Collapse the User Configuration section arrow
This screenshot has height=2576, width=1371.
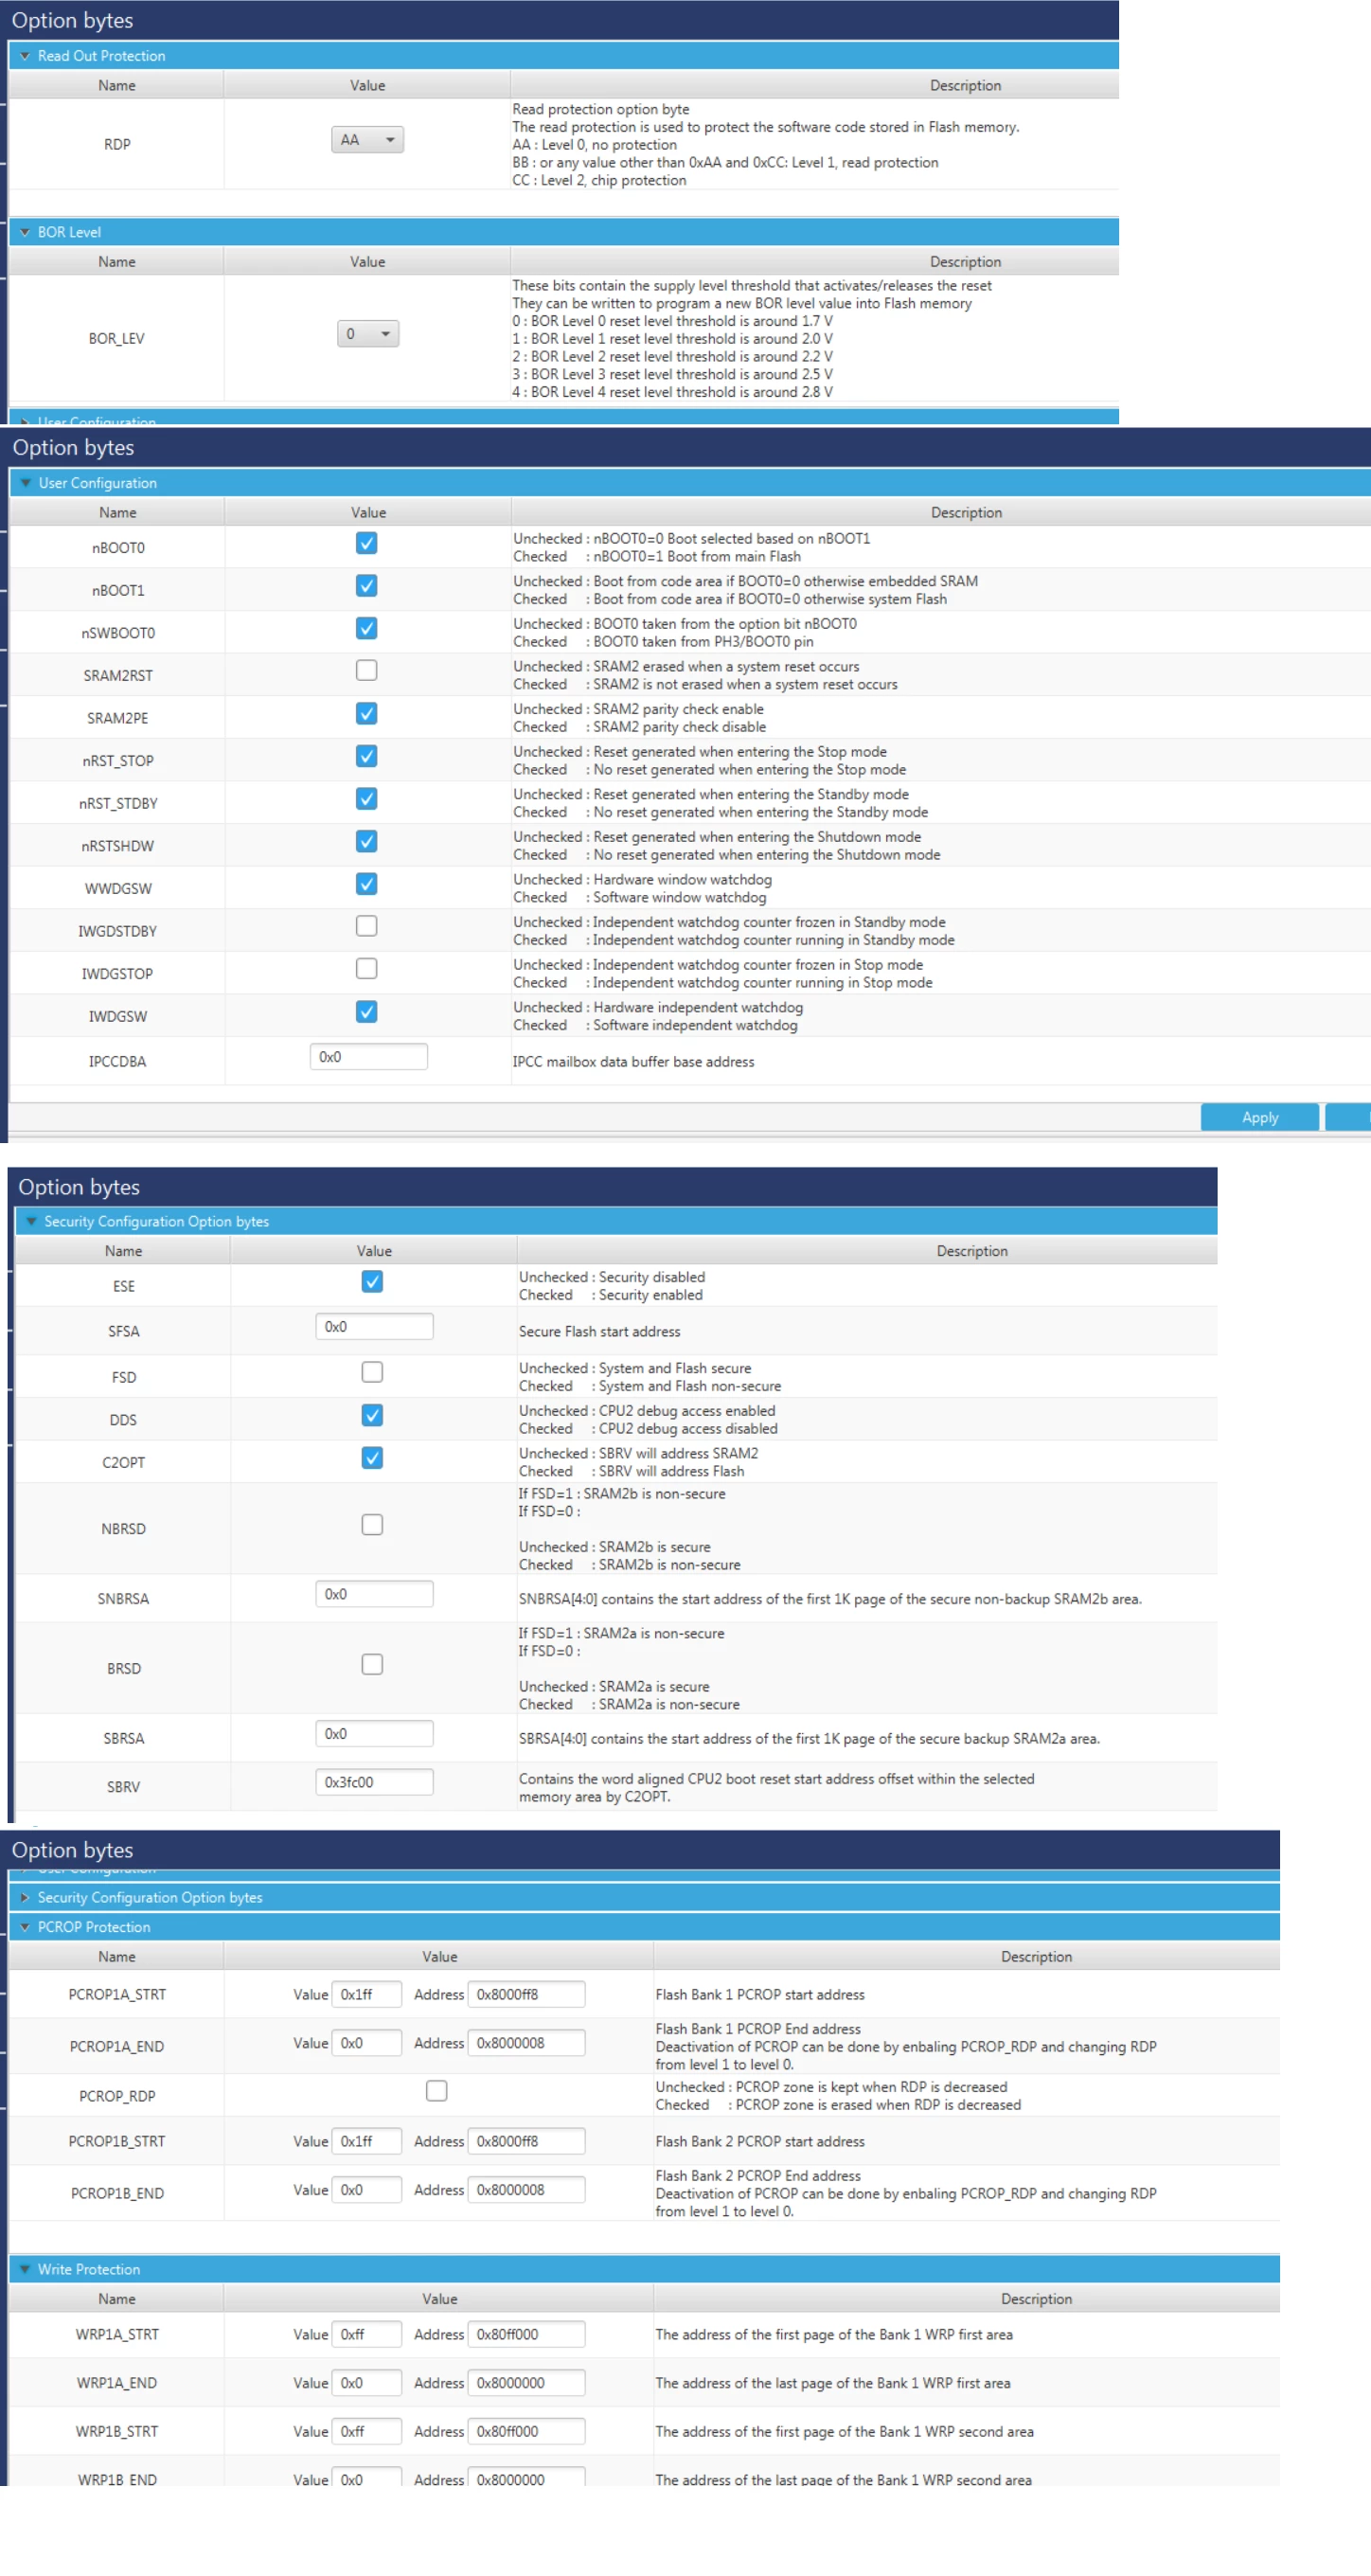click(26, 483)
